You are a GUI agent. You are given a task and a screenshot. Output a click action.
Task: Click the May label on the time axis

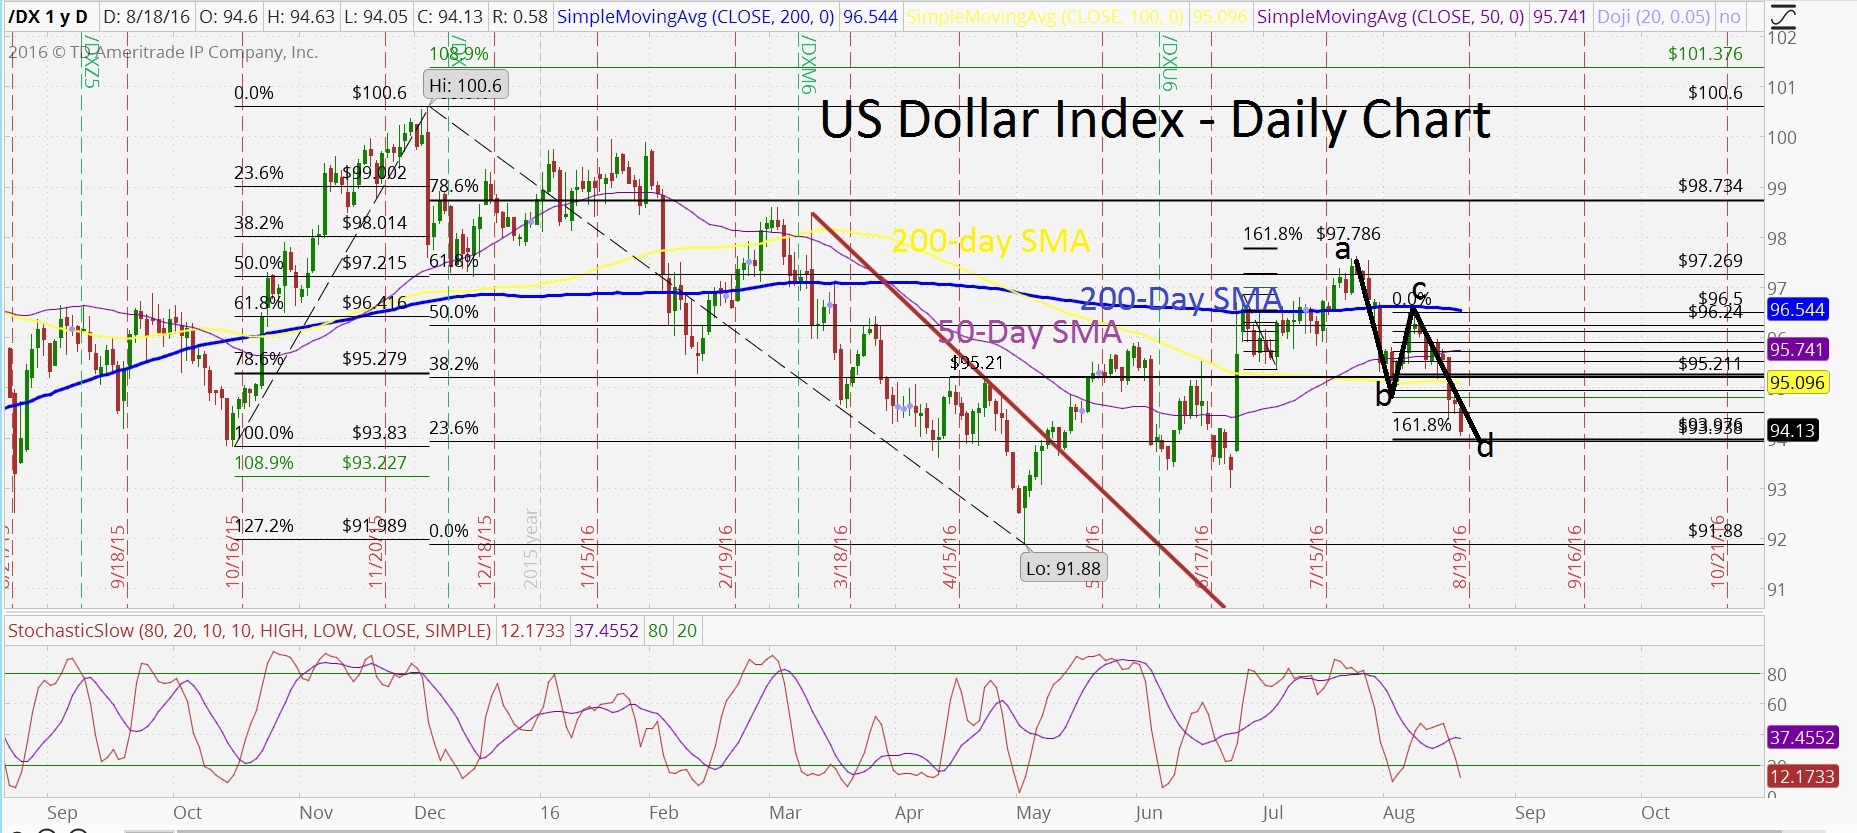click(1033, 813)
